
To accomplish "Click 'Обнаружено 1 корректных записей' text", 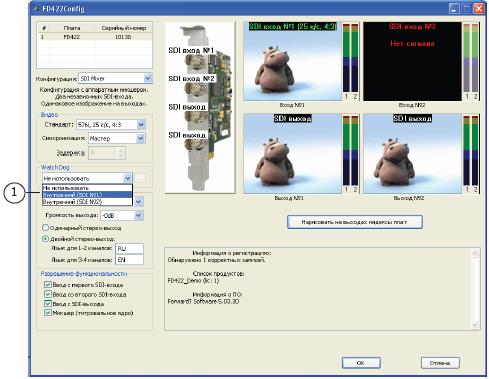I will point(217,260).
